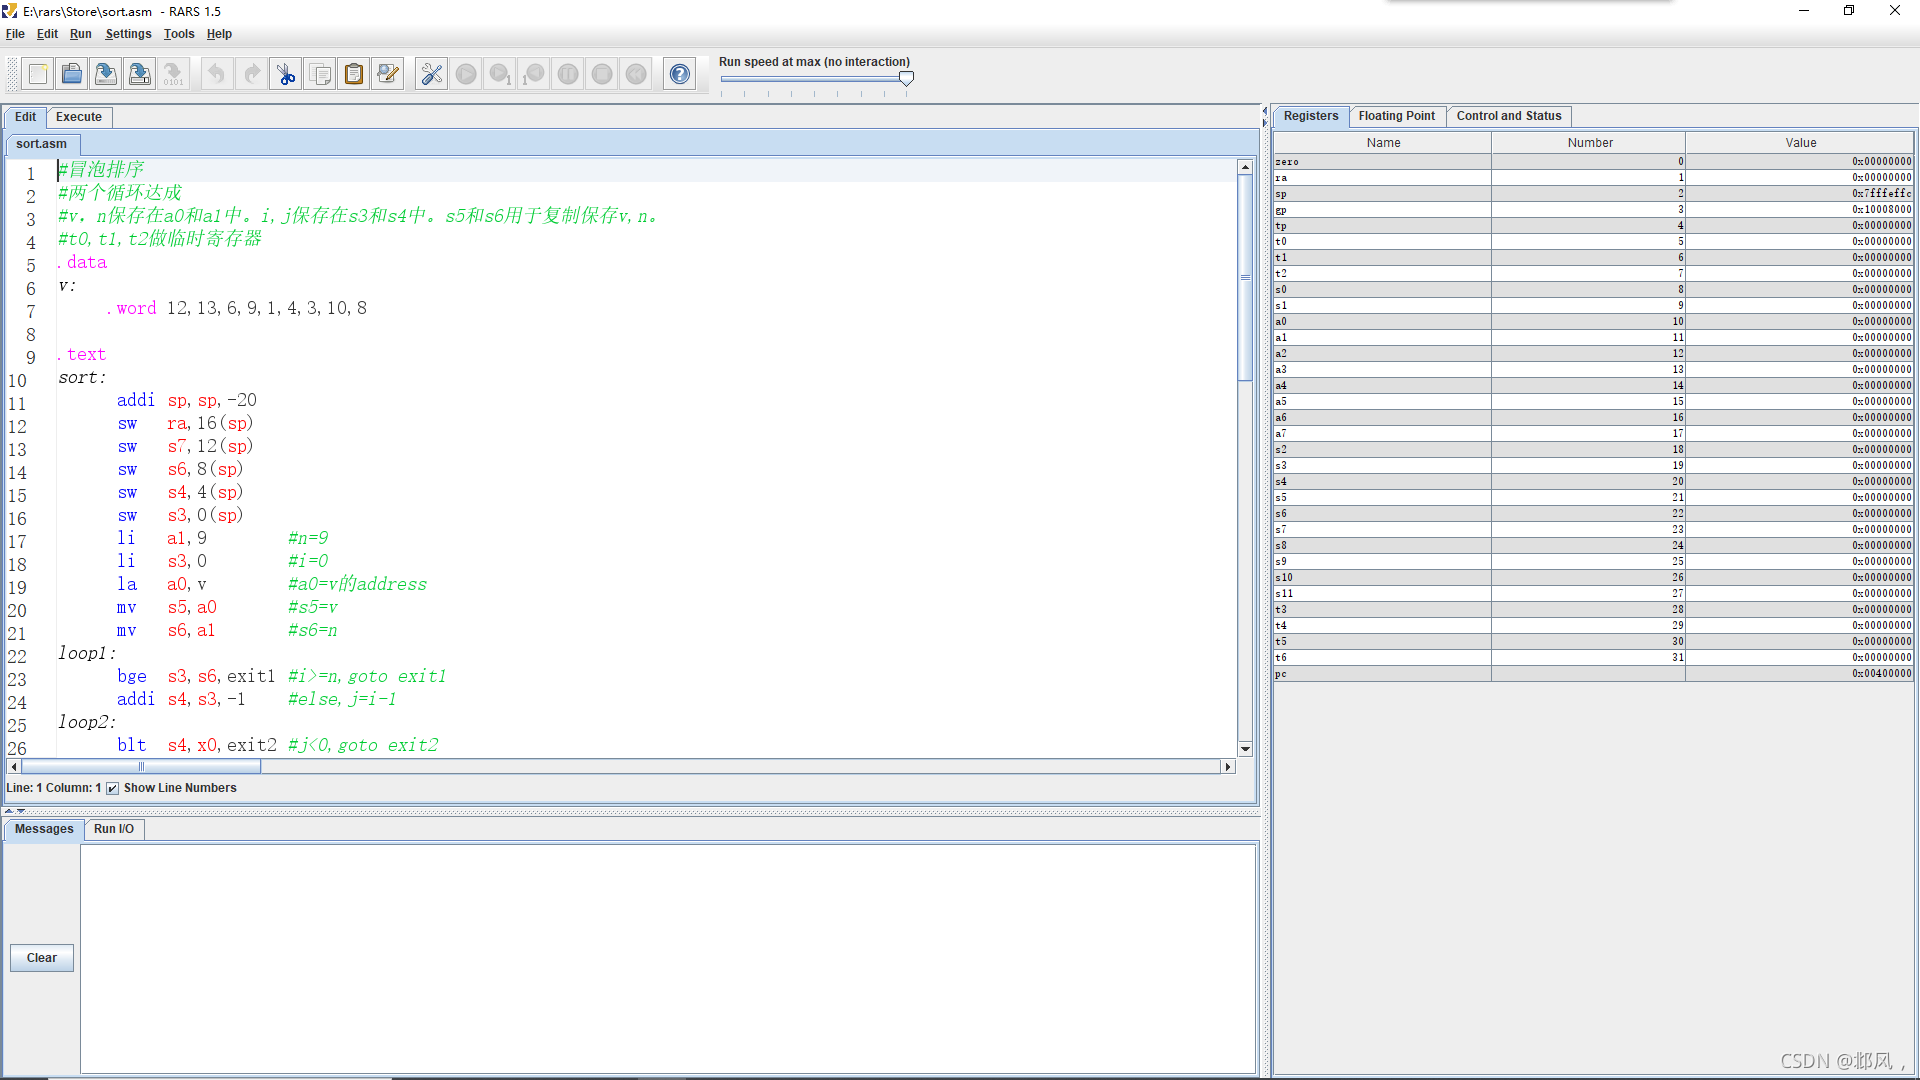Click the s11 register row
The image size is (1920, 1080).
tap(1594, 594)
